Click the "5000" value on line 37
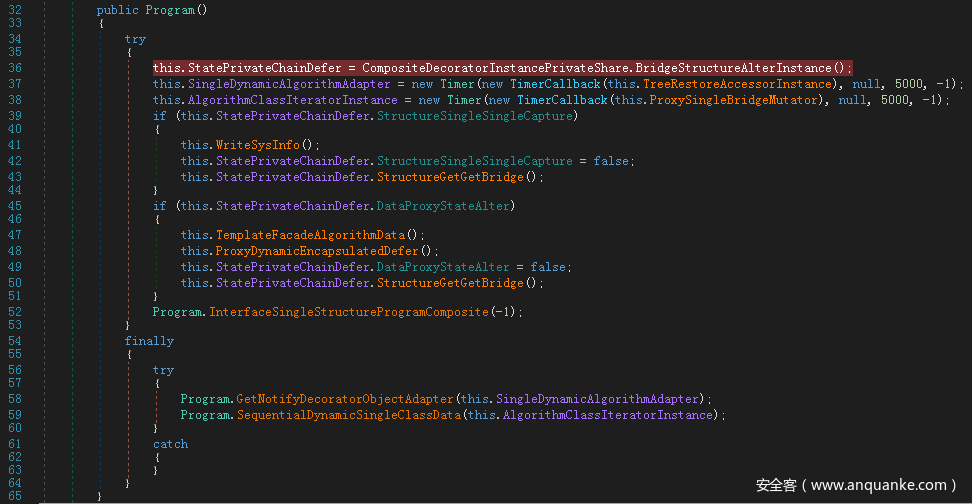972x504 pixels. (908, 84)
